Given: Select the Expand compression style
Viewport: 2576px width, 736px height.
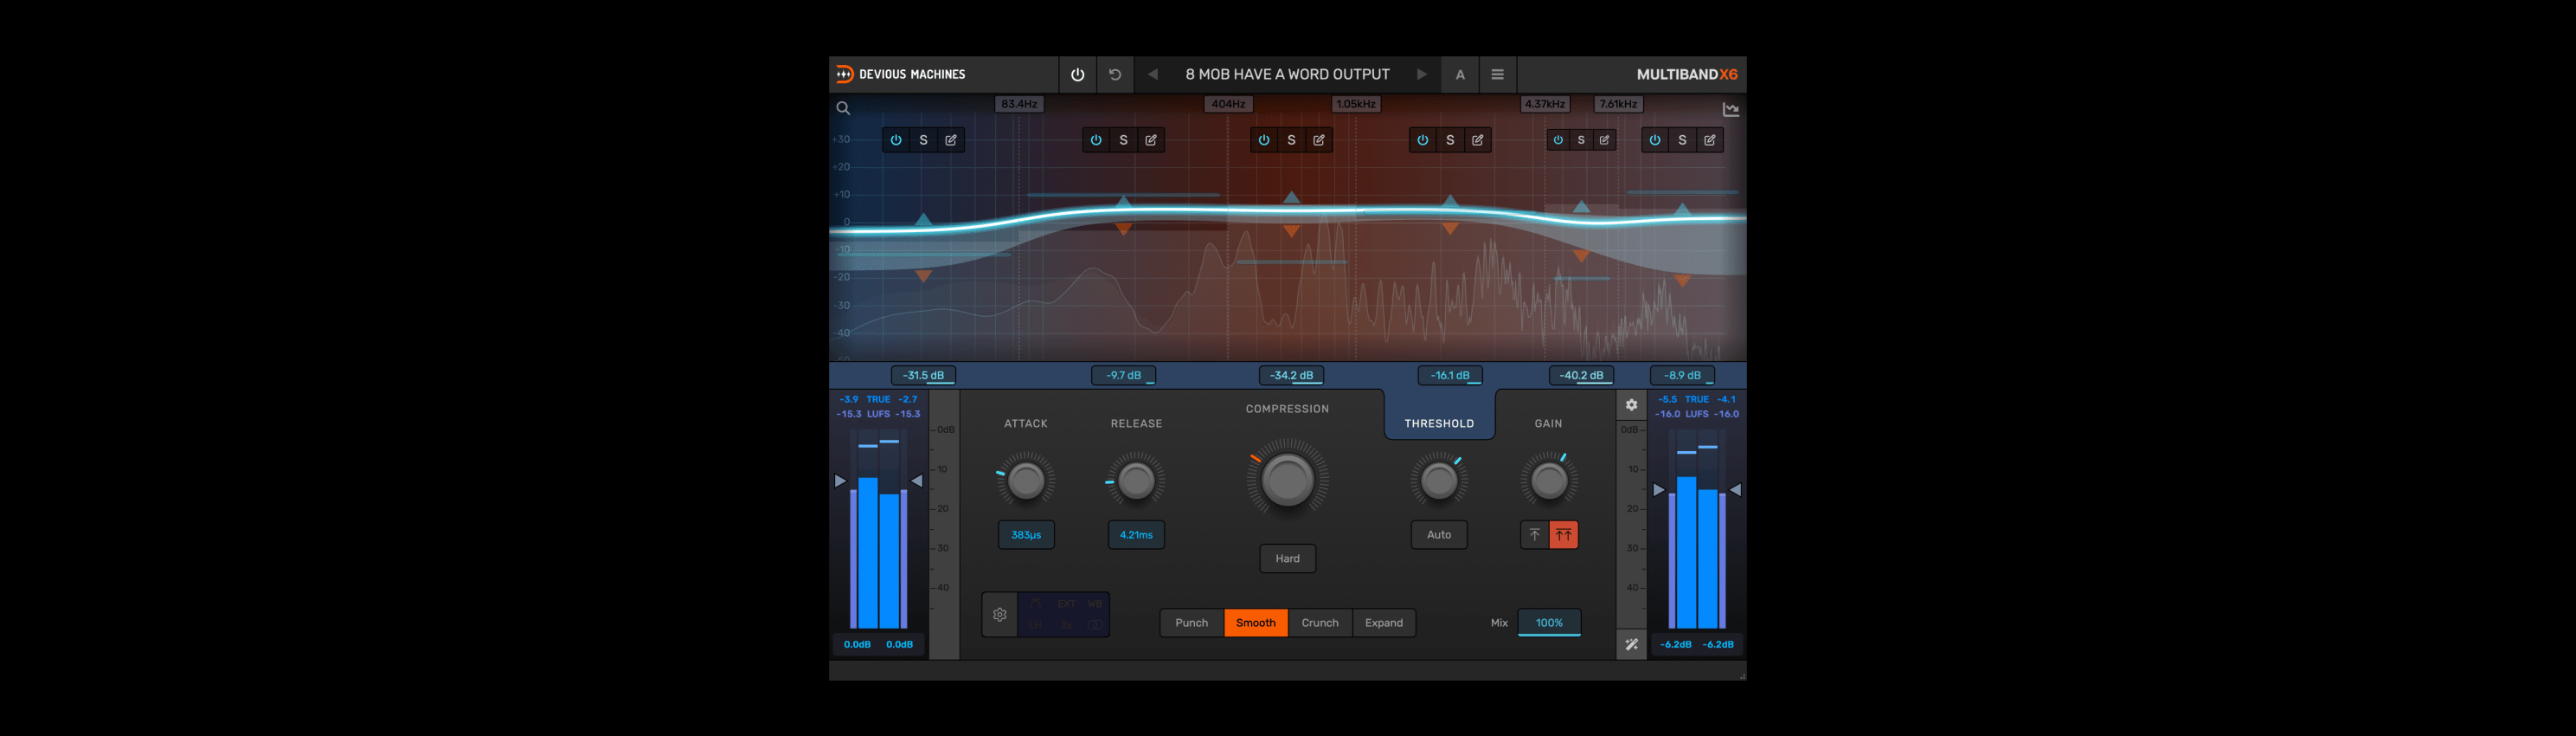Looking at the screenshot, I should click(1384, 623).
